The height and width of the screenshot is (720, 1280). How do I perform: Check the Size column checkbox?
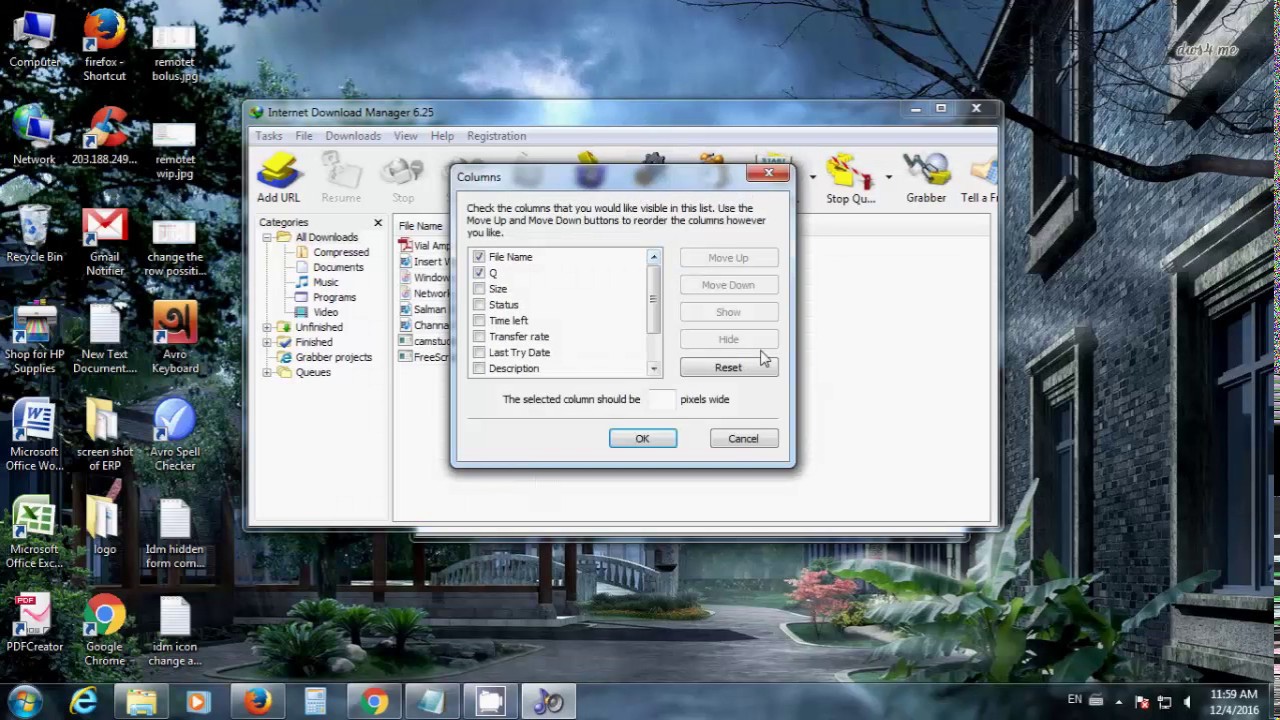pos(479,289)
